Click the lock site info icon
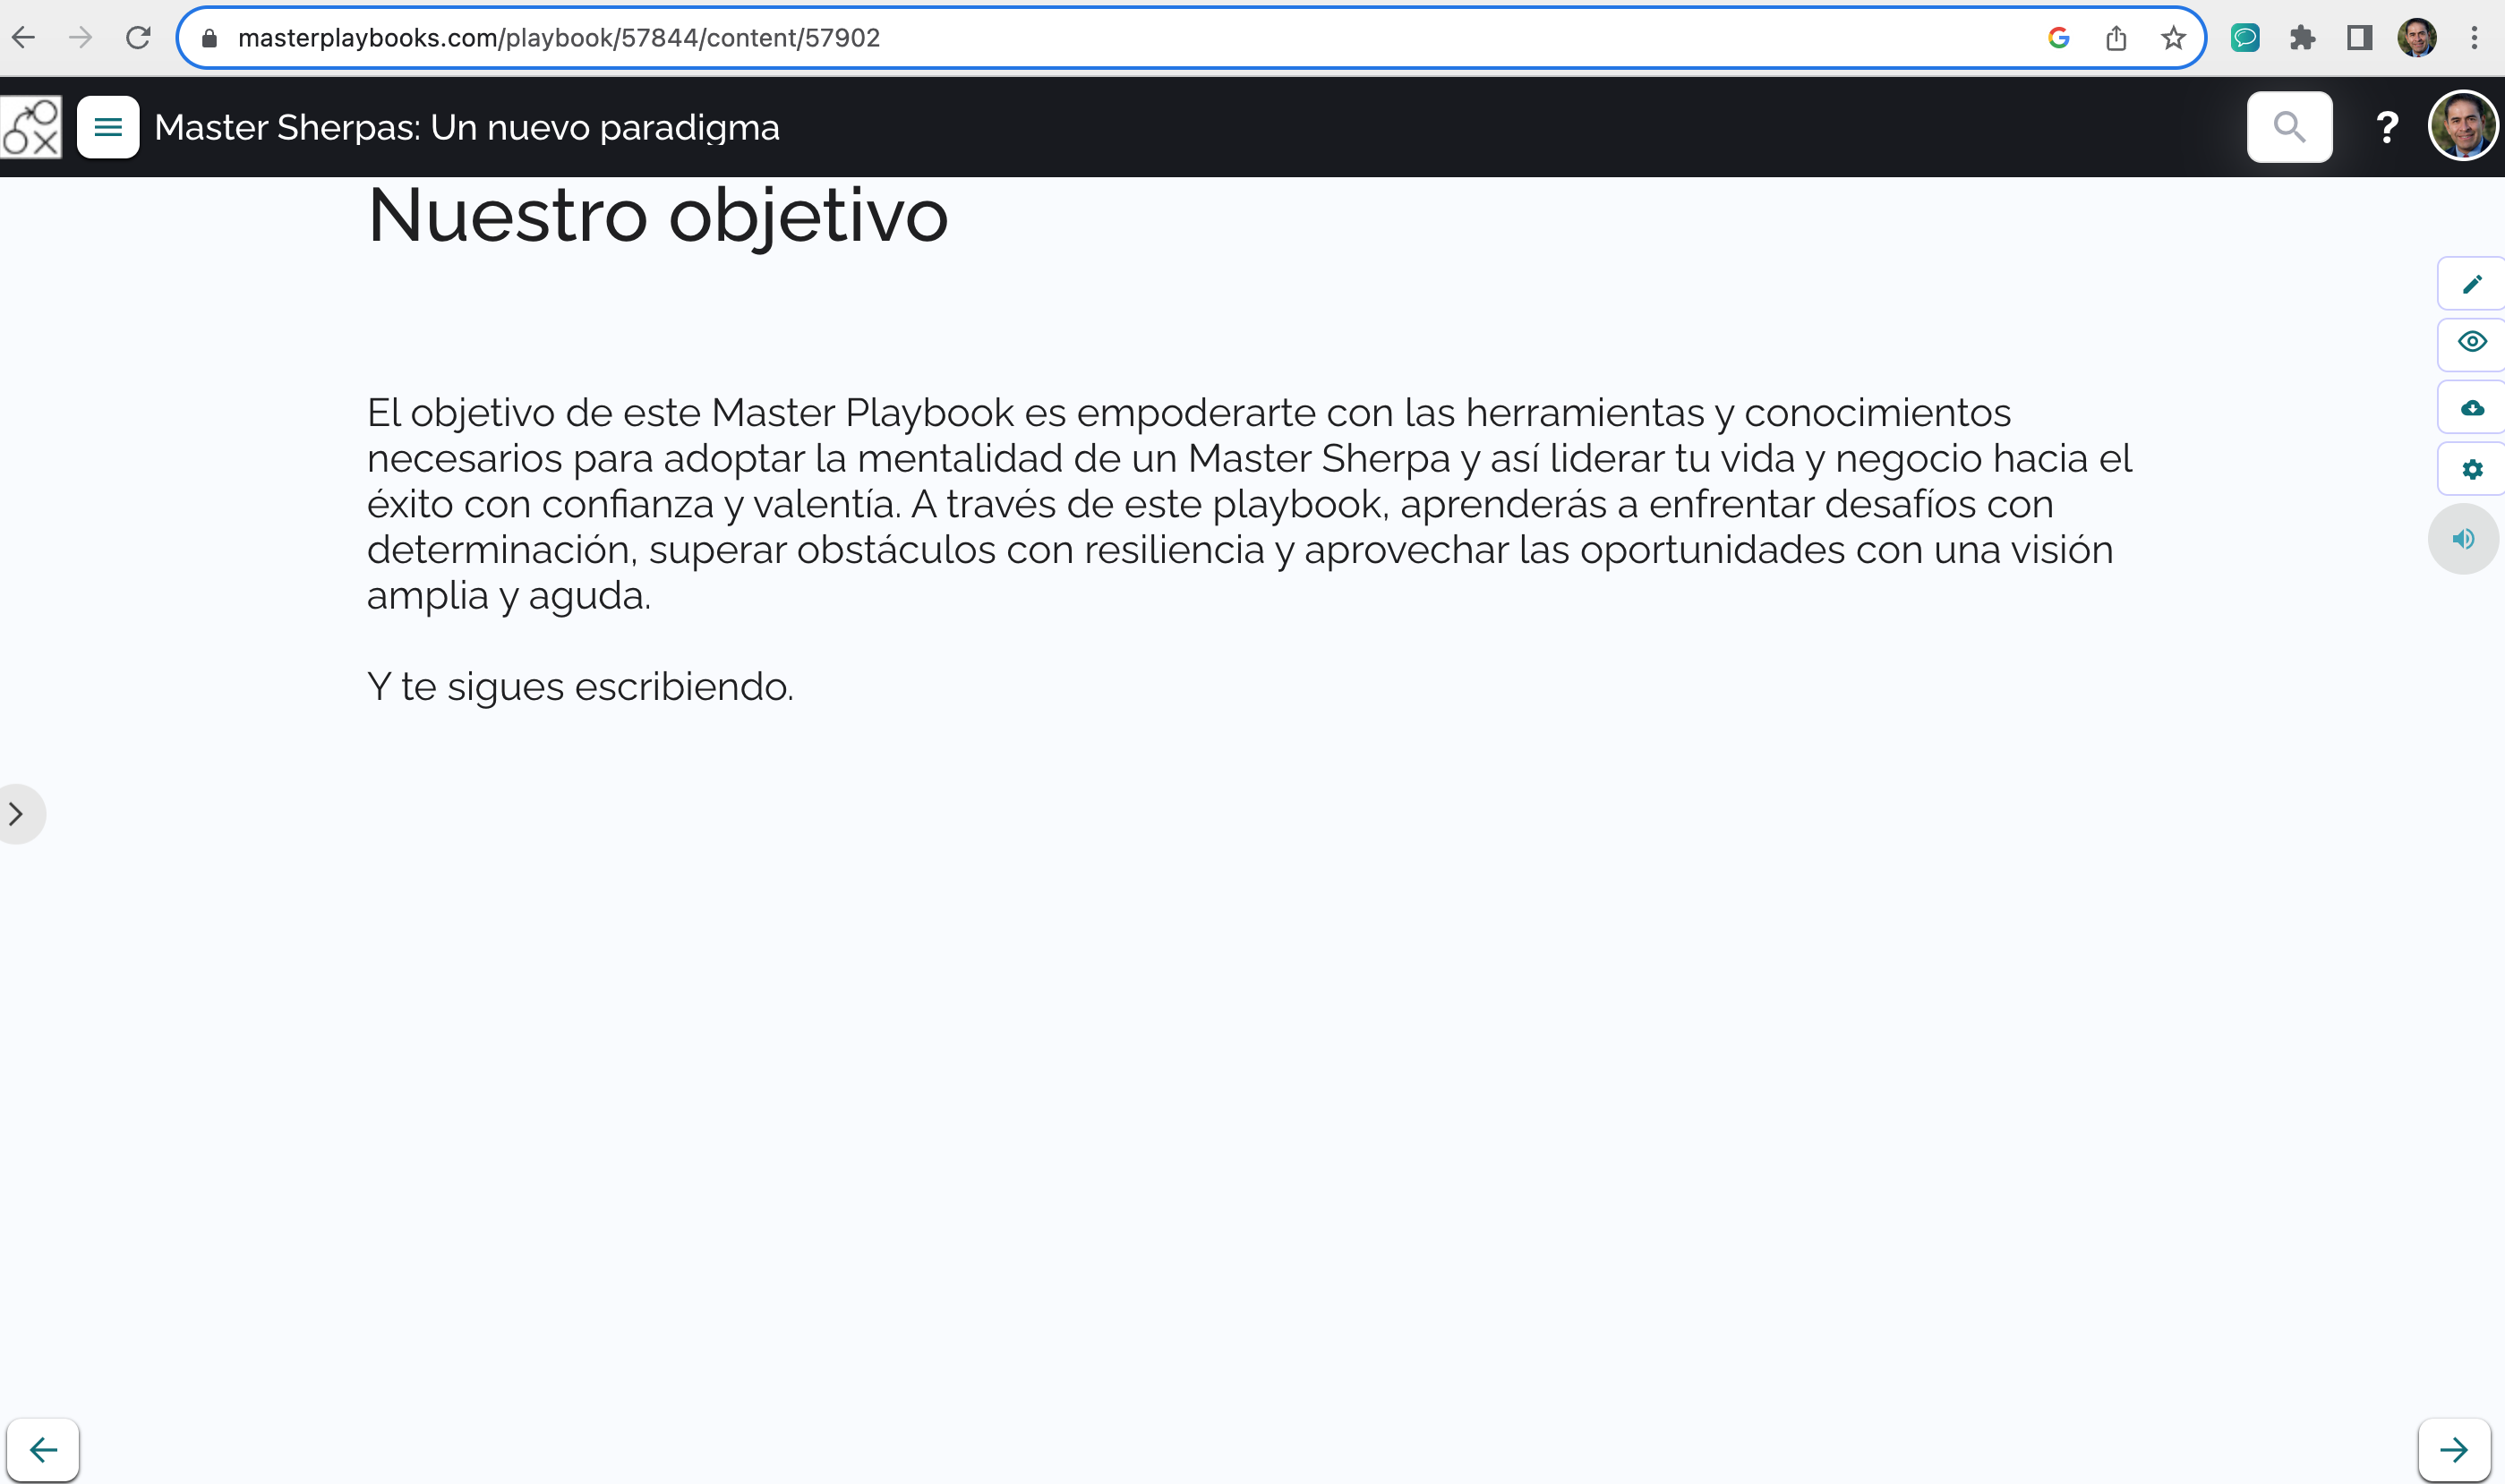 (209, 38)
